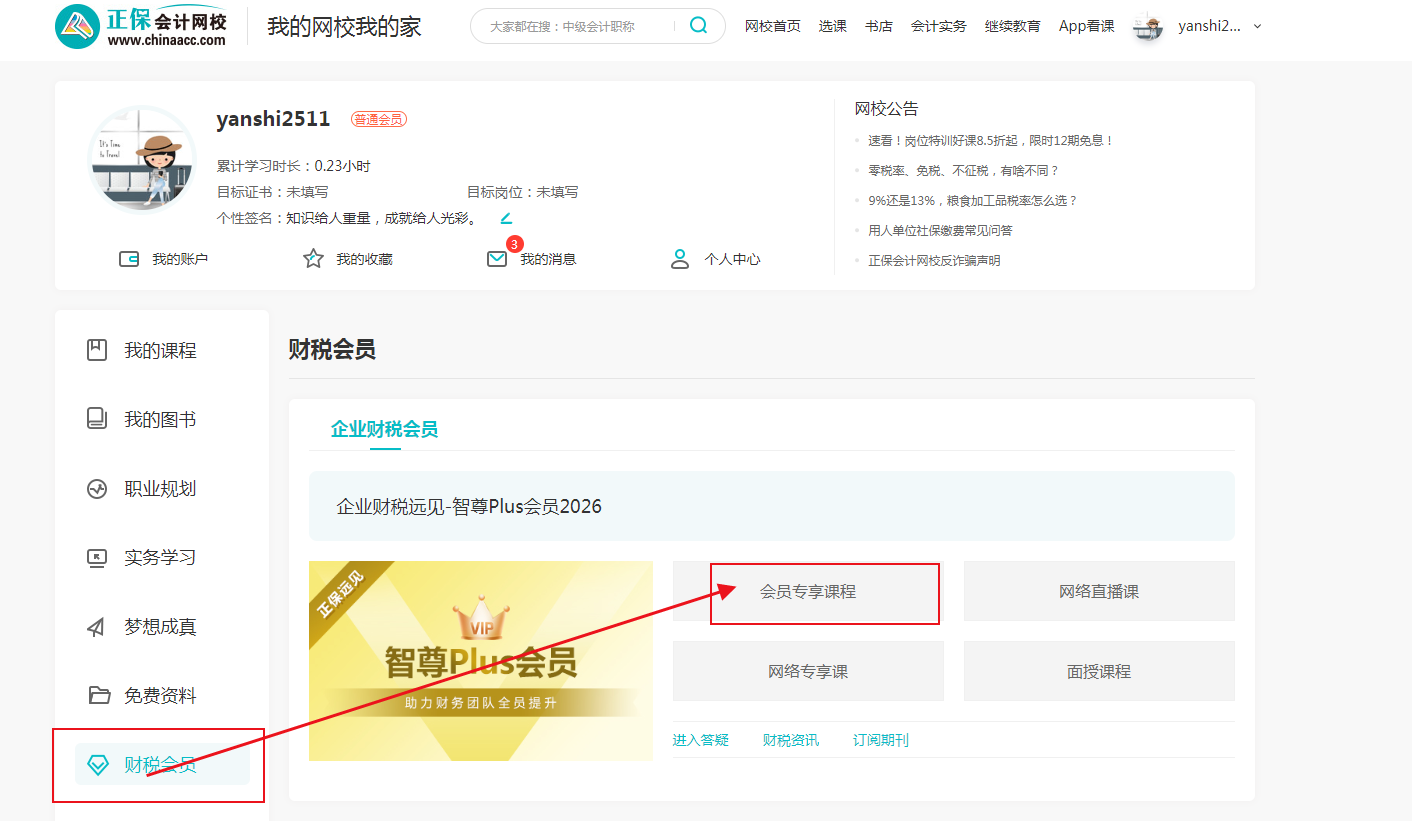Open announcement 正保会计网校反诈骗声明
The width and height of the screenshot is (1412, 821).
click(x=934, y=261)
